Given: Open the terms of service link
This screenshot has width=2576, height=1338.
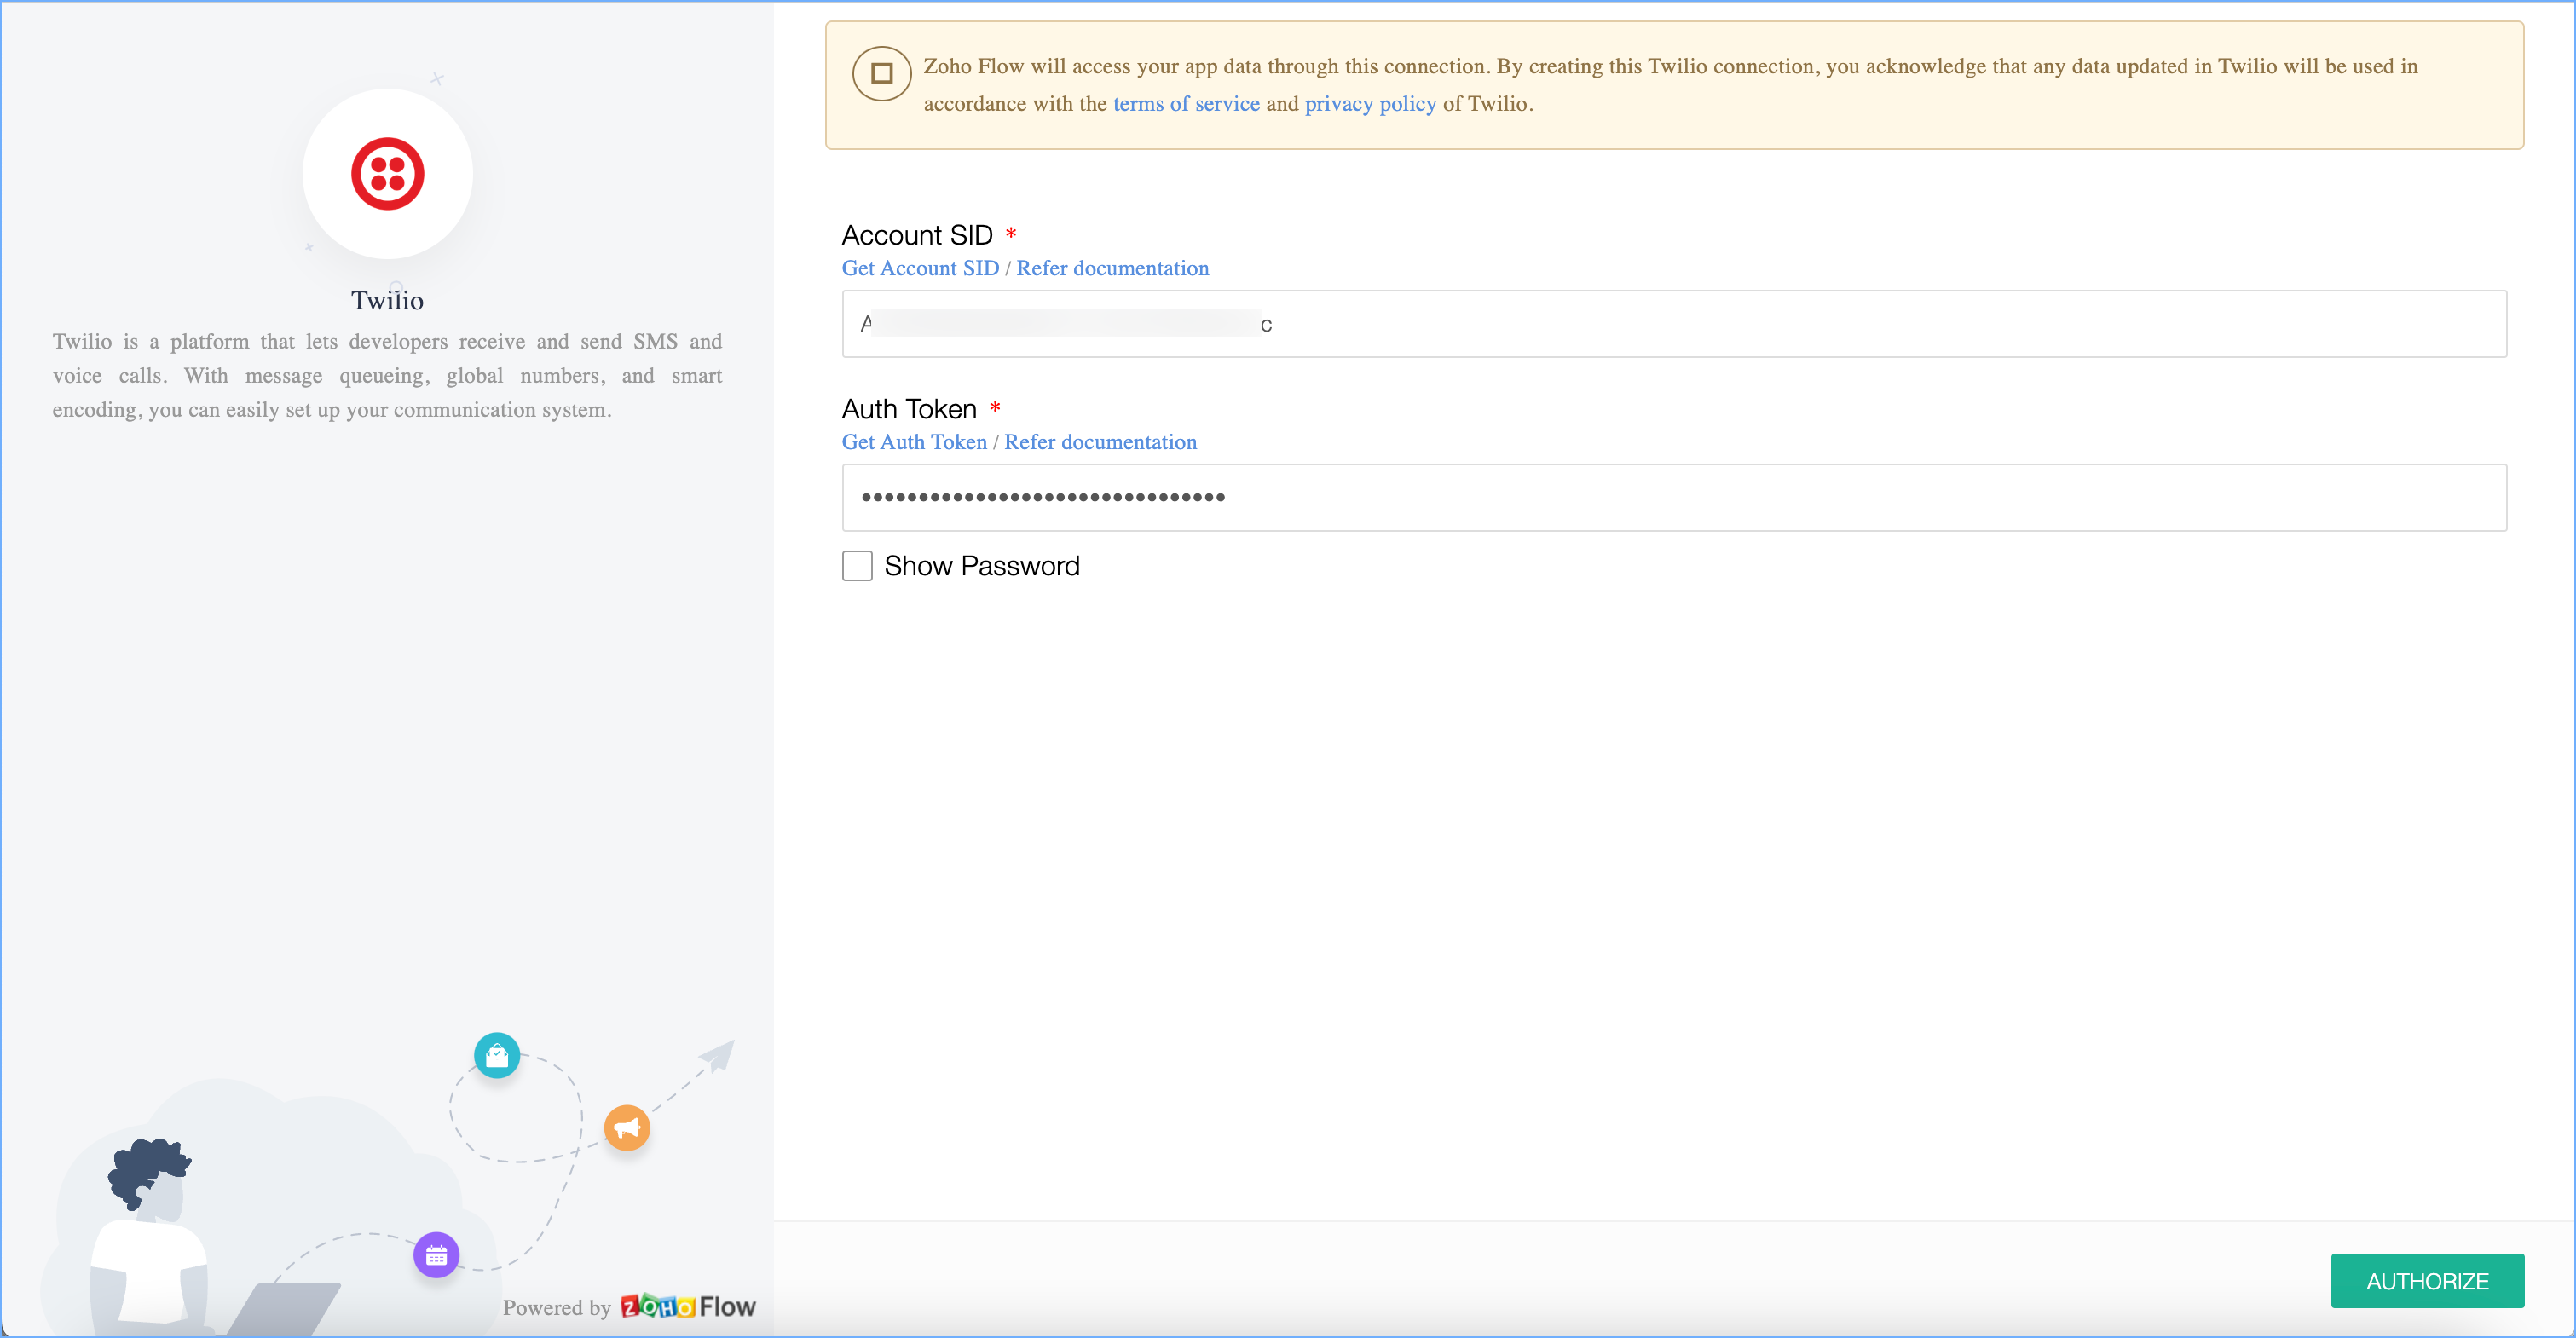Looking at the screenshot, I should coord(1186,104).
